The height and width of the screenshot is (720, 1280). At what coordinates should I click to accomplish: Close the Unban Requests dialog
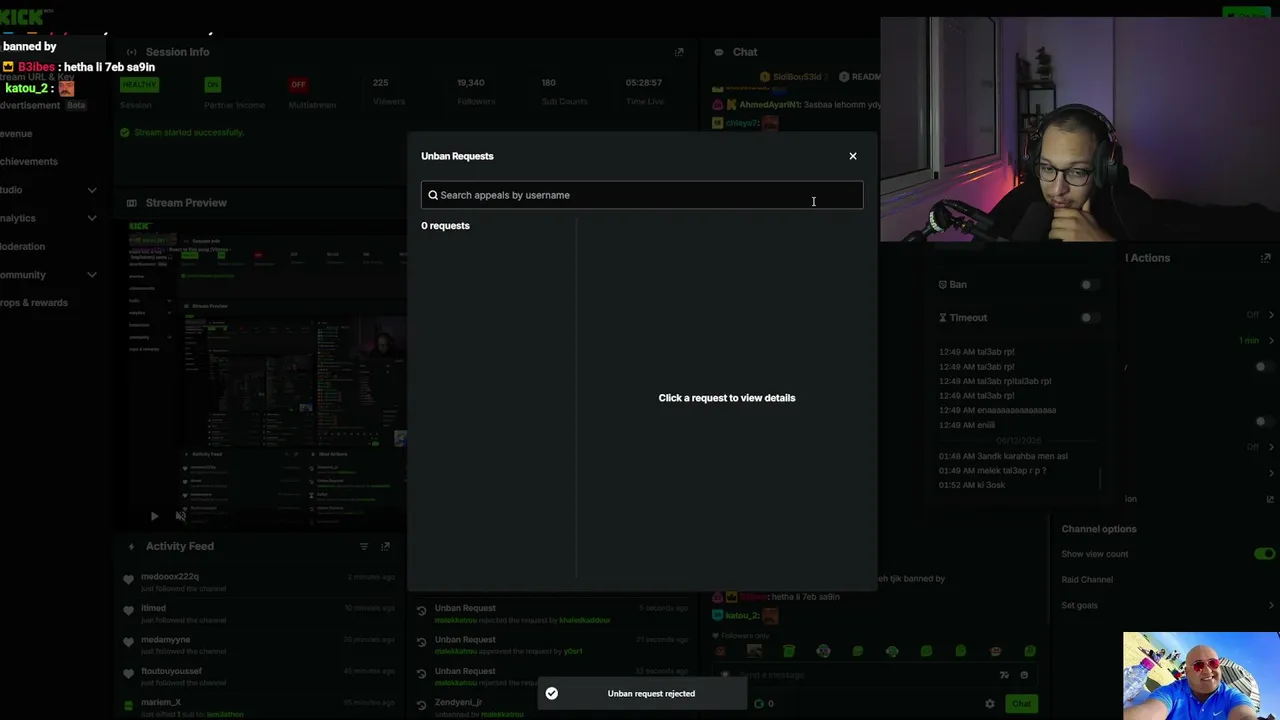[853, 156]
